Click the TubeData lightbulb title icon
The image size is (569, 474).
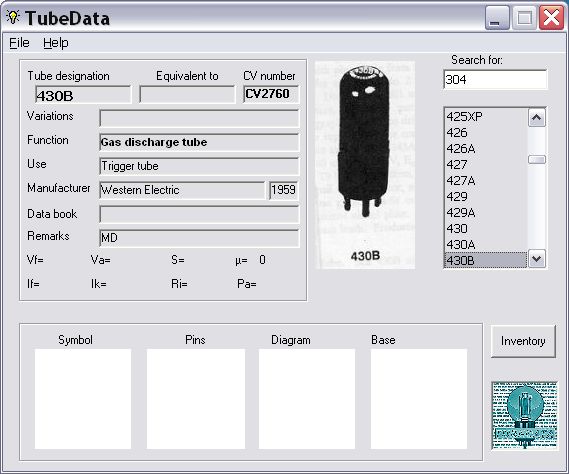[x=13, y=17]
